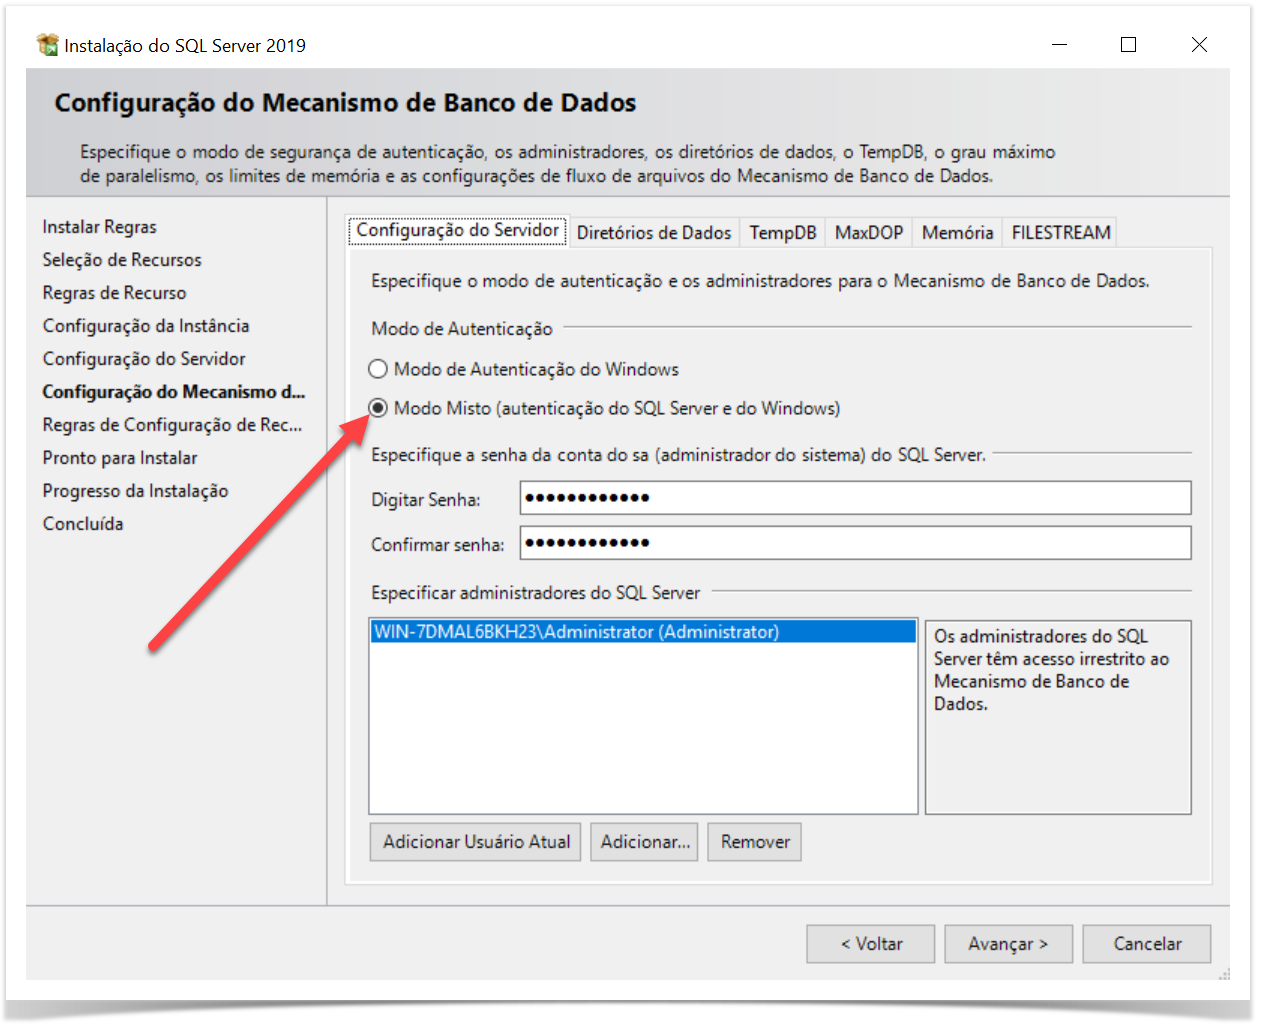
Task: Select the Configuração do Servidor tab
Action: [457, 230]
